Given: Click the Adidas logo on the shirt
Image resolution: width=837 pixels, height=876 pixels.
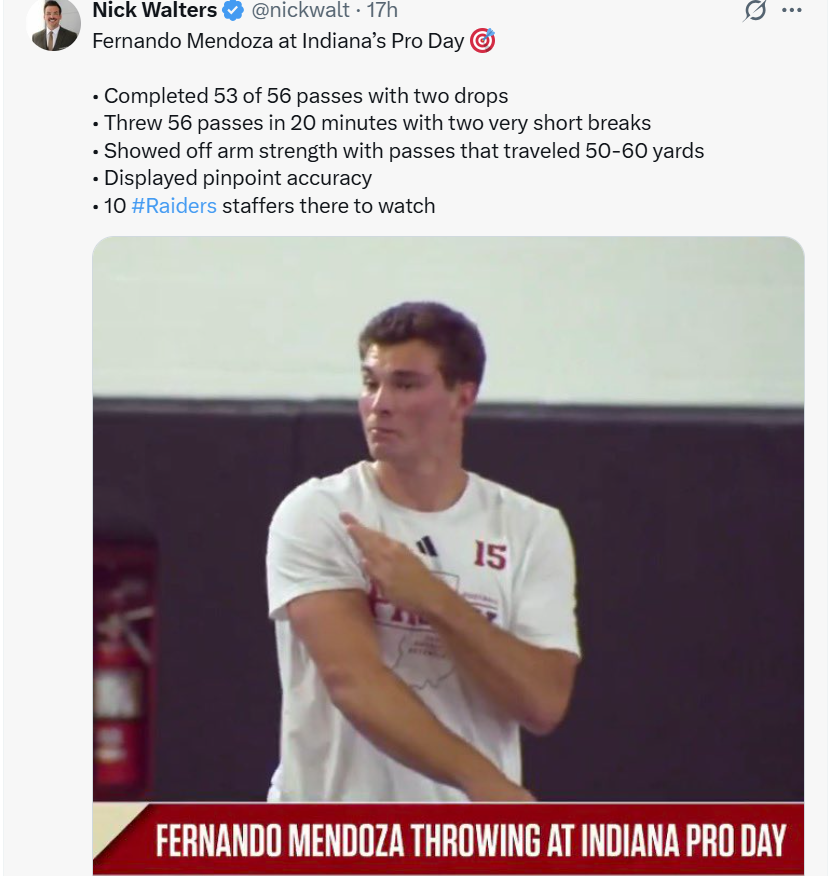Looking at the screenshot, I should tap(427, 546).
